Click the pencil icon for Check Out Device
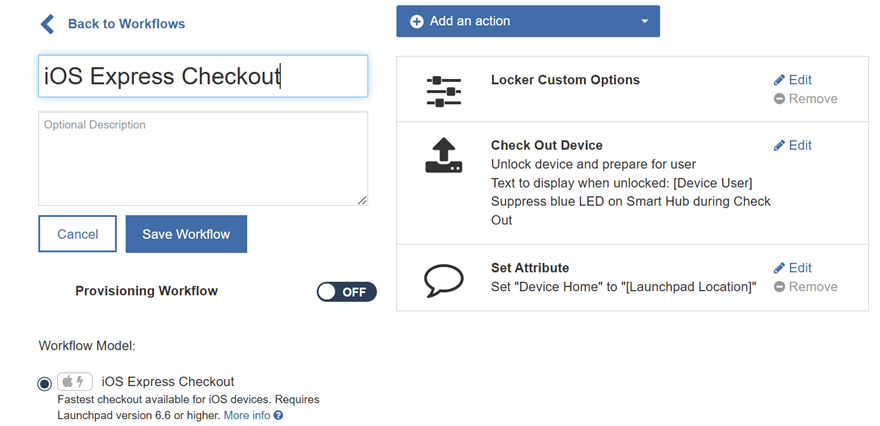Viewport: 880px width, 426px height. click(x=779, y=146)
